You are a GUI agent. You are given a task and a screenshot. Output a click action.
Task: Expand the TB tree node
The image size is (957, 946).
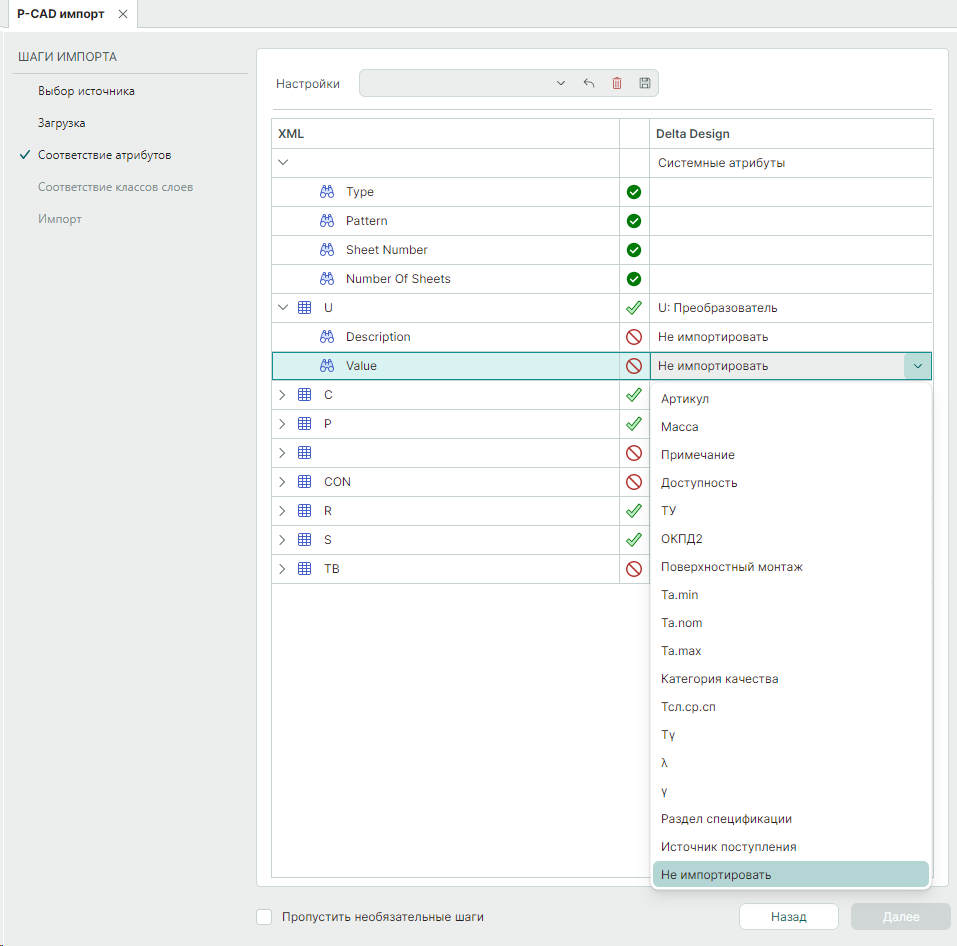coord(283,569)
